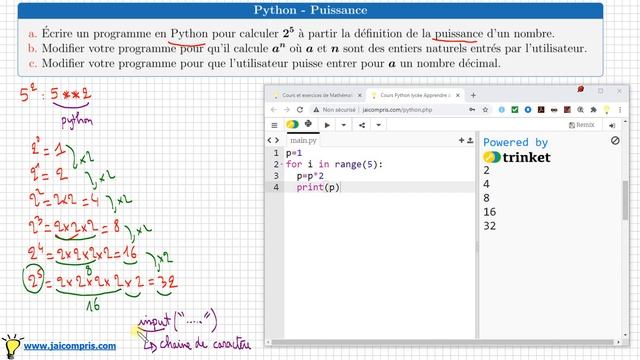Screen dimensions: 640x360
Task: Click the upload file icon
Action: 470,140
